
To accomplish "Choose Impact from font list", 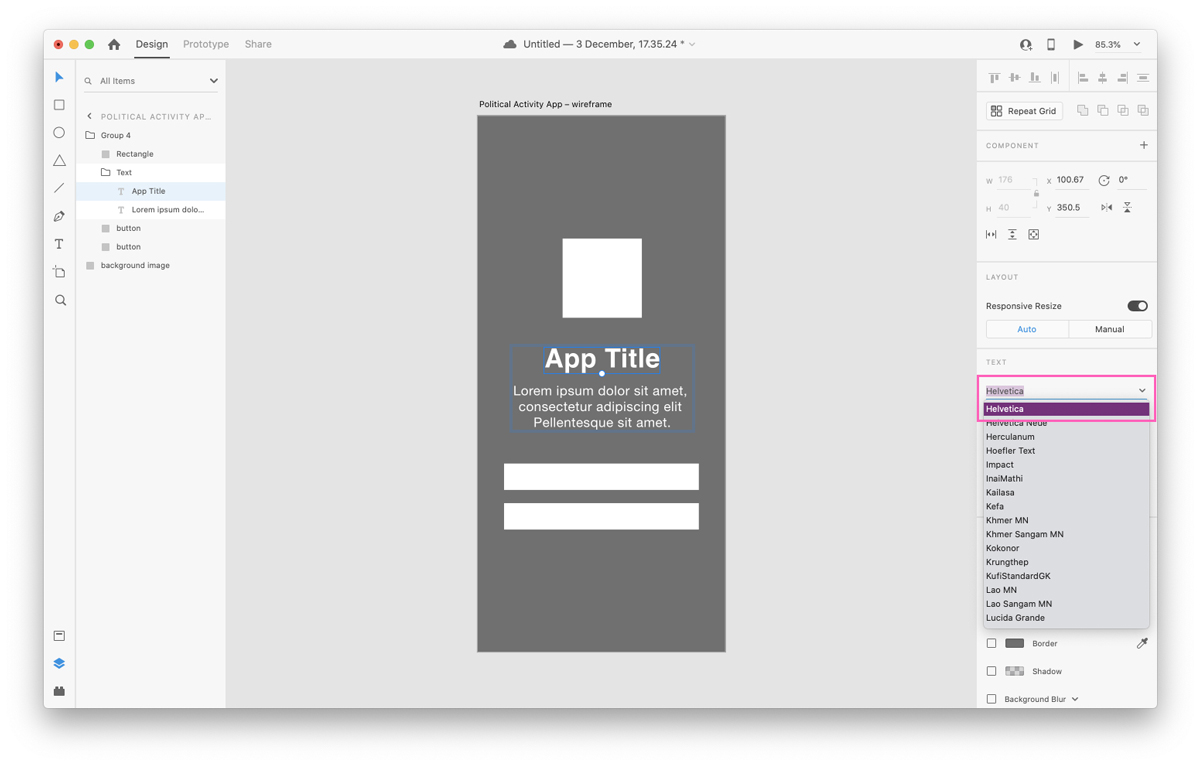I will pyautogui.click(x=1066, y=465).
